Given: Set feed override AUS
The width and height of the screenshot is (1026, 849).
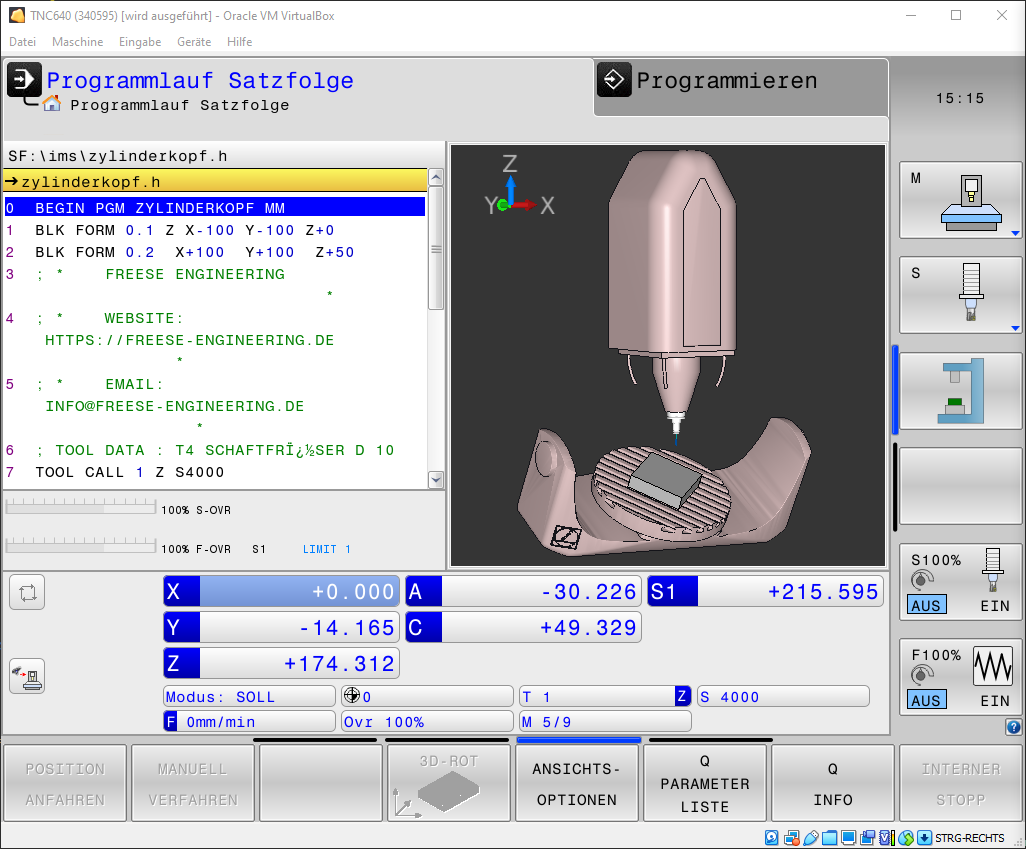Looking at the screenshot, I should pyautogui.click(x=925, y=700).
